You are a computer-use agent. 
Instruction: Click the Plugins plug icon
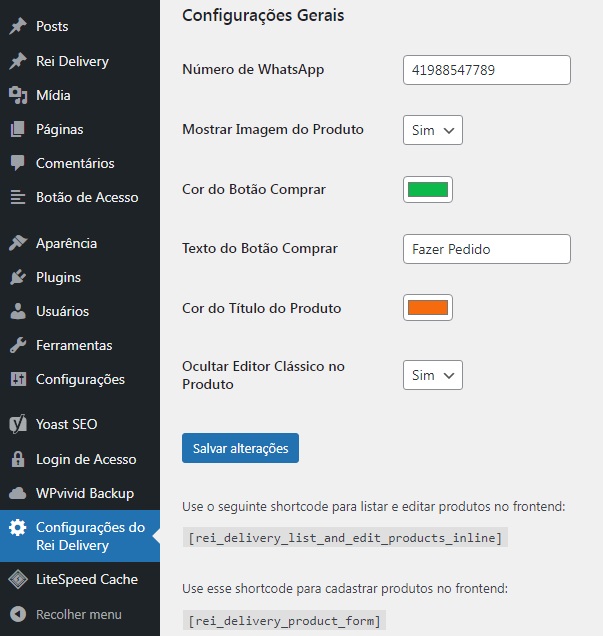click(x=18, y=277)
